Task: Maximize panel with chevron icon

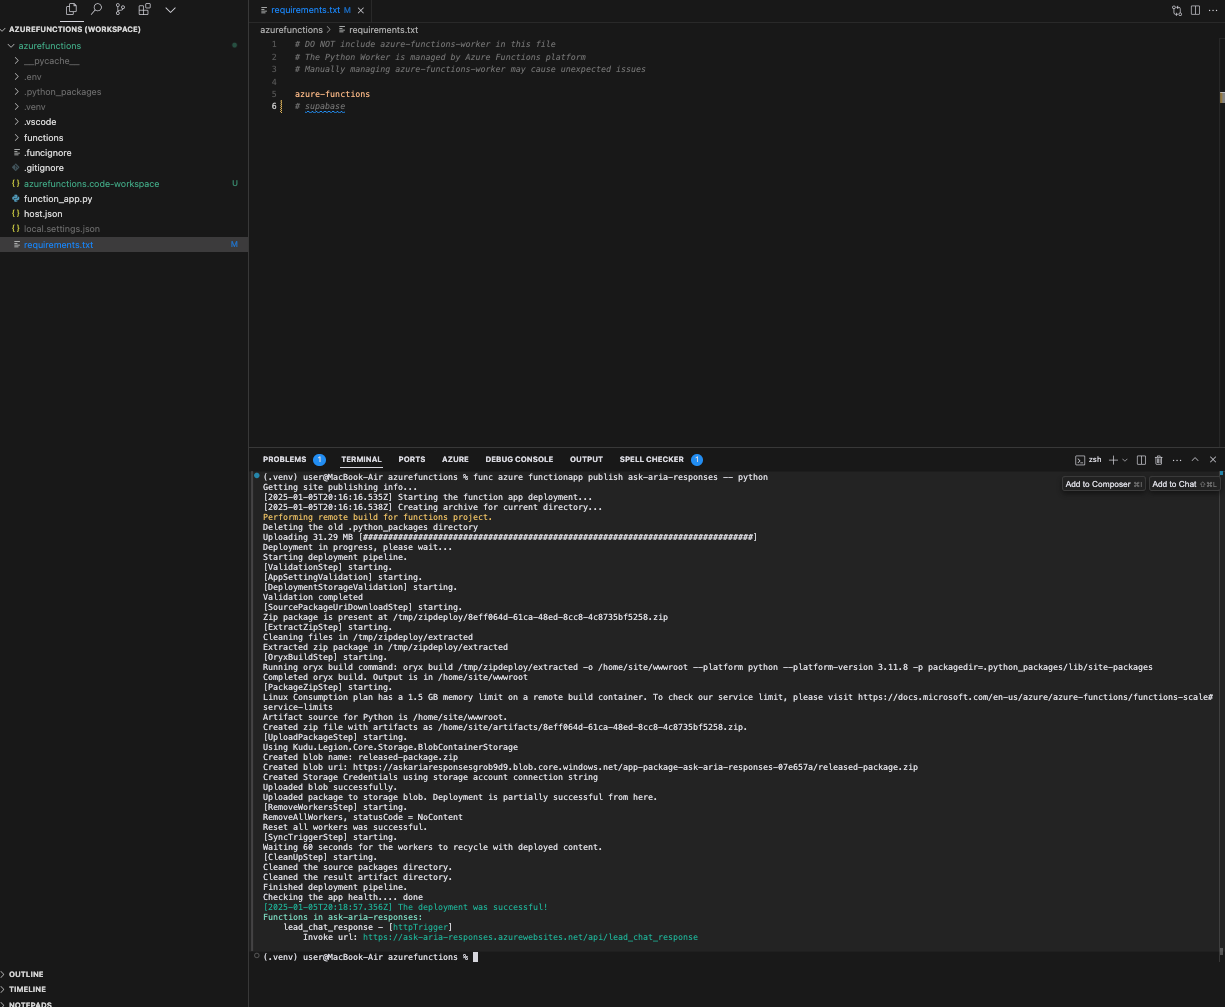Action: [x=1194, y=459]
